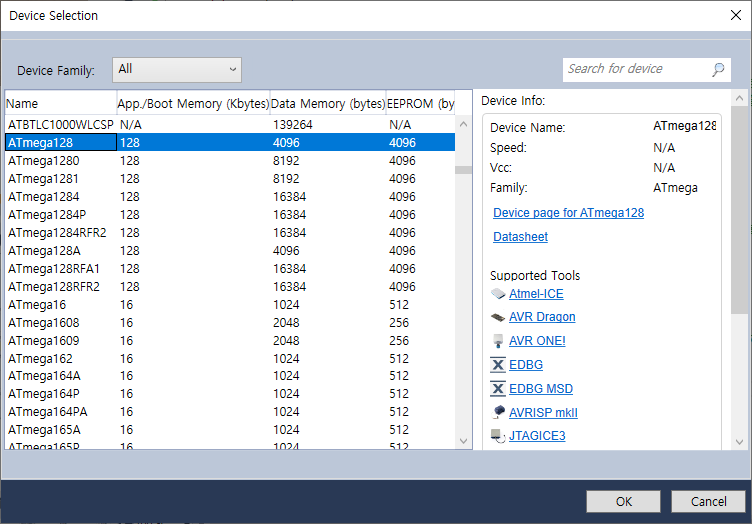Open the EDBG link
This screenshot has height=524, width=752.
526,365
